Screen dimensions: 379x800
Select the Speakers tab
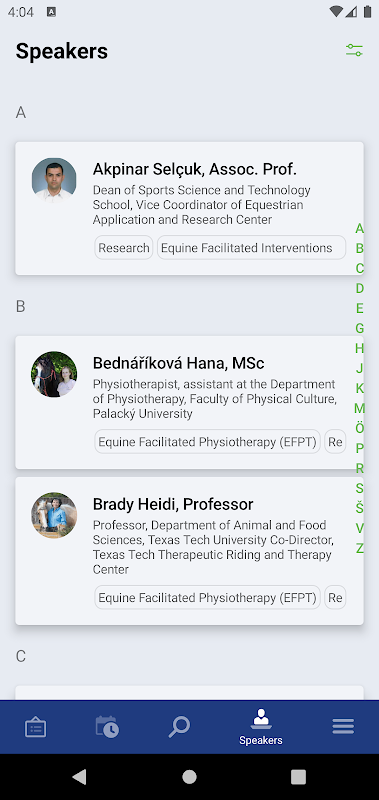261,727
